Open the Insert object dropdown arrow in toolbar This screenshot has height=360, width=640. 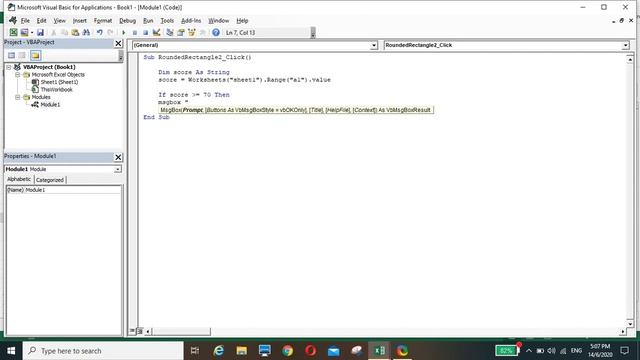[x=32, y=32]
